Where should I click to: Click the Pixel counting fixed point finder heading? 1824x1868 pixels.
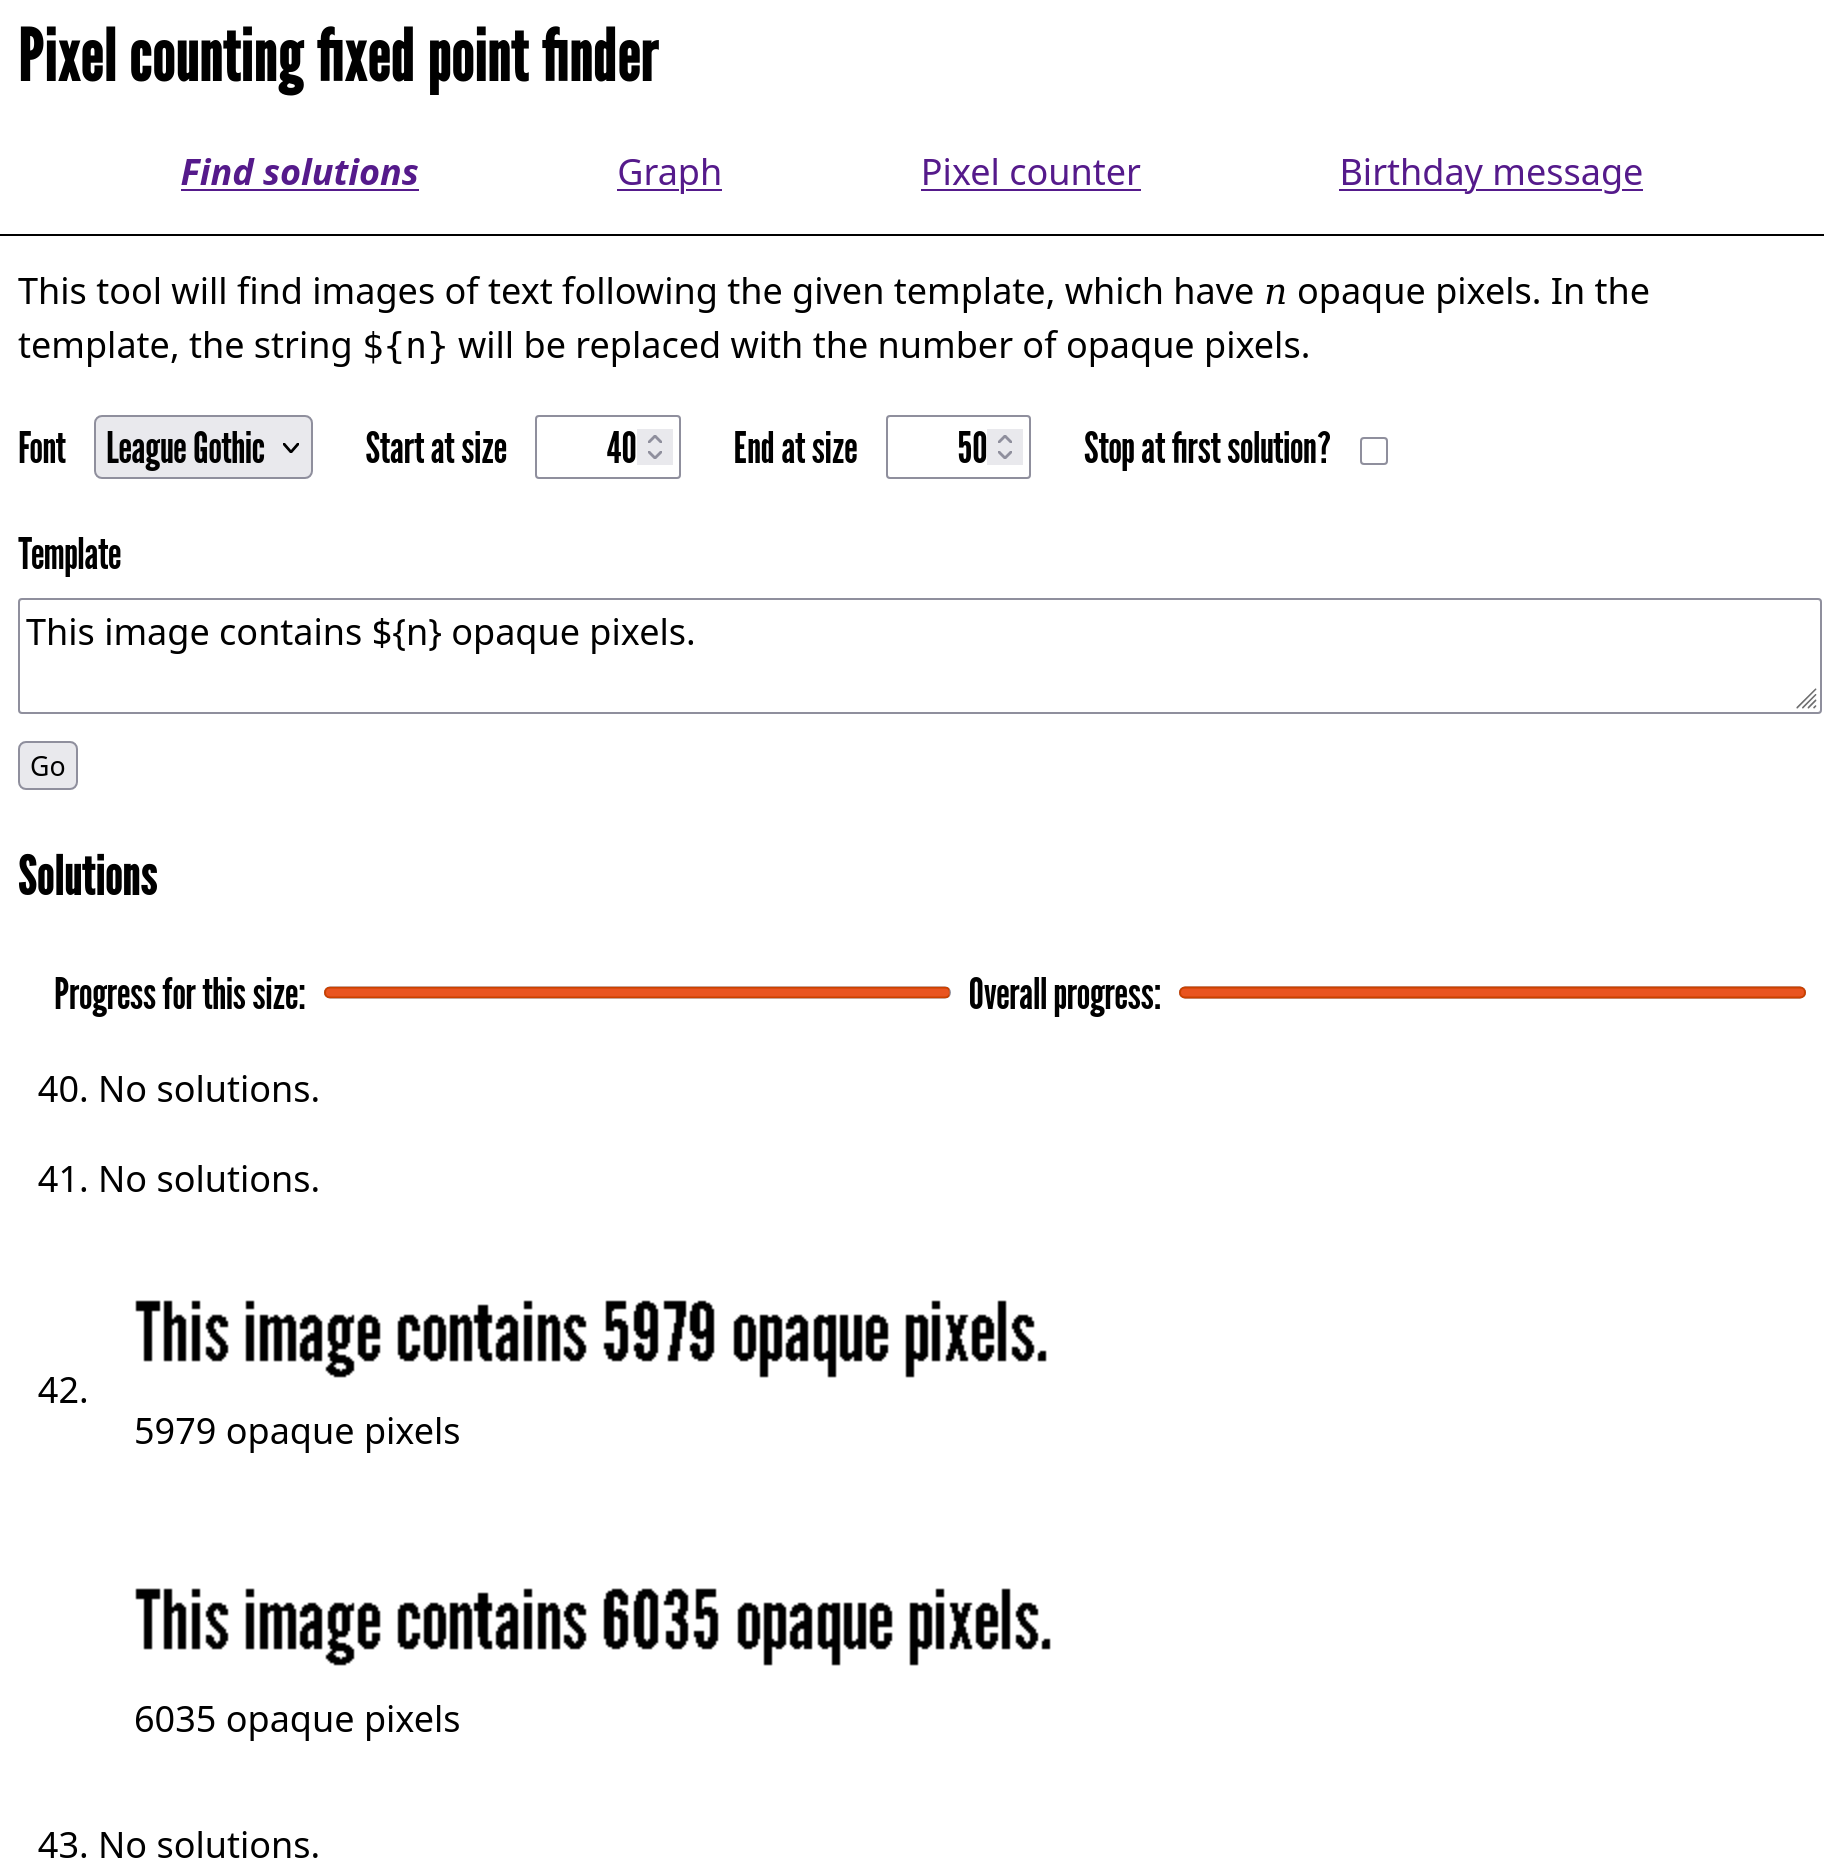338,58
